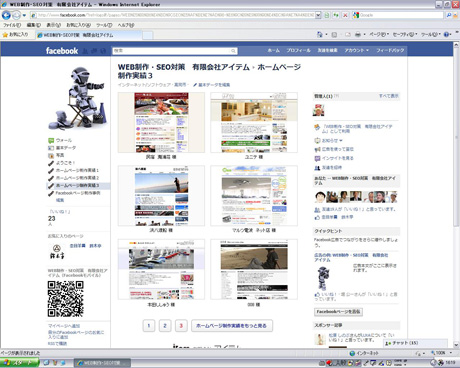The width and height of the screenshot is (460, 368).
Task: Click the ホームページ制作実績をもっと見る button
Action: pyautogui.click(x=232, y=326)
